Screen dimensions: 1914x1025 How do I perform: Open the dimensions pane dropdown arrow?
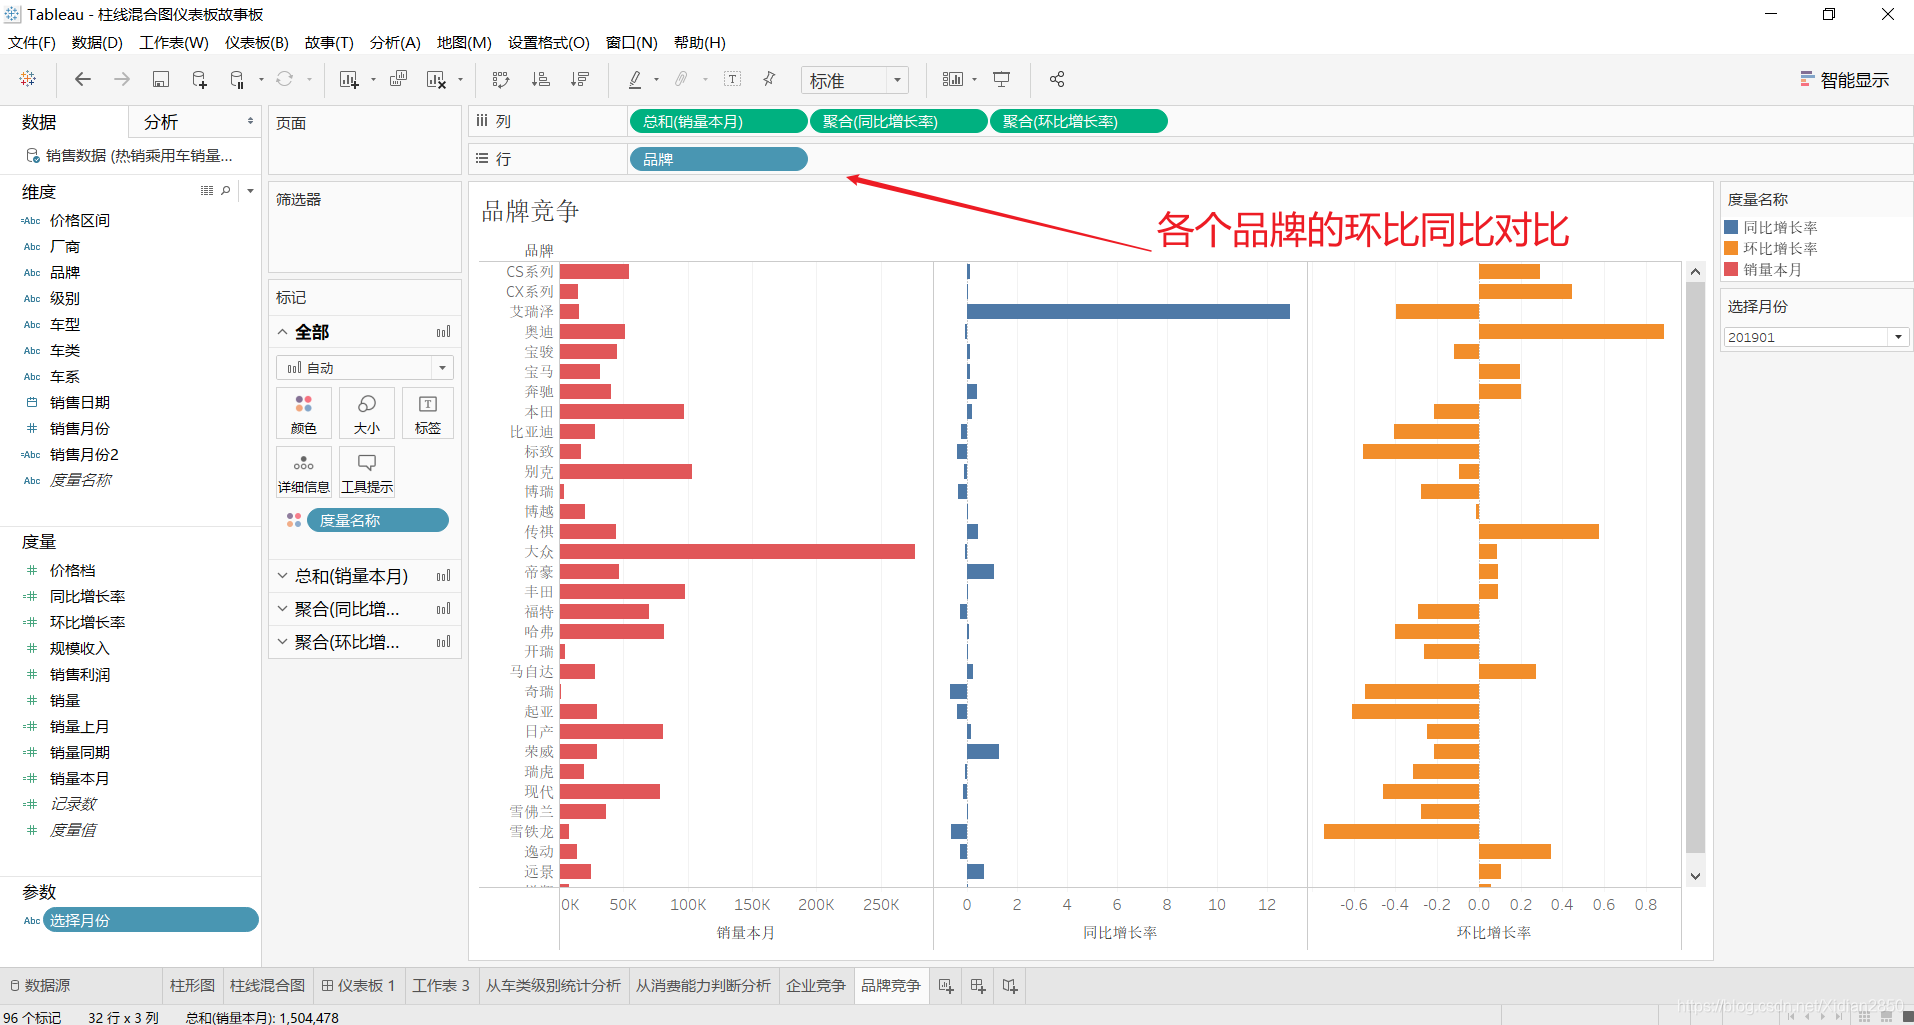click(x=250, y=190)
